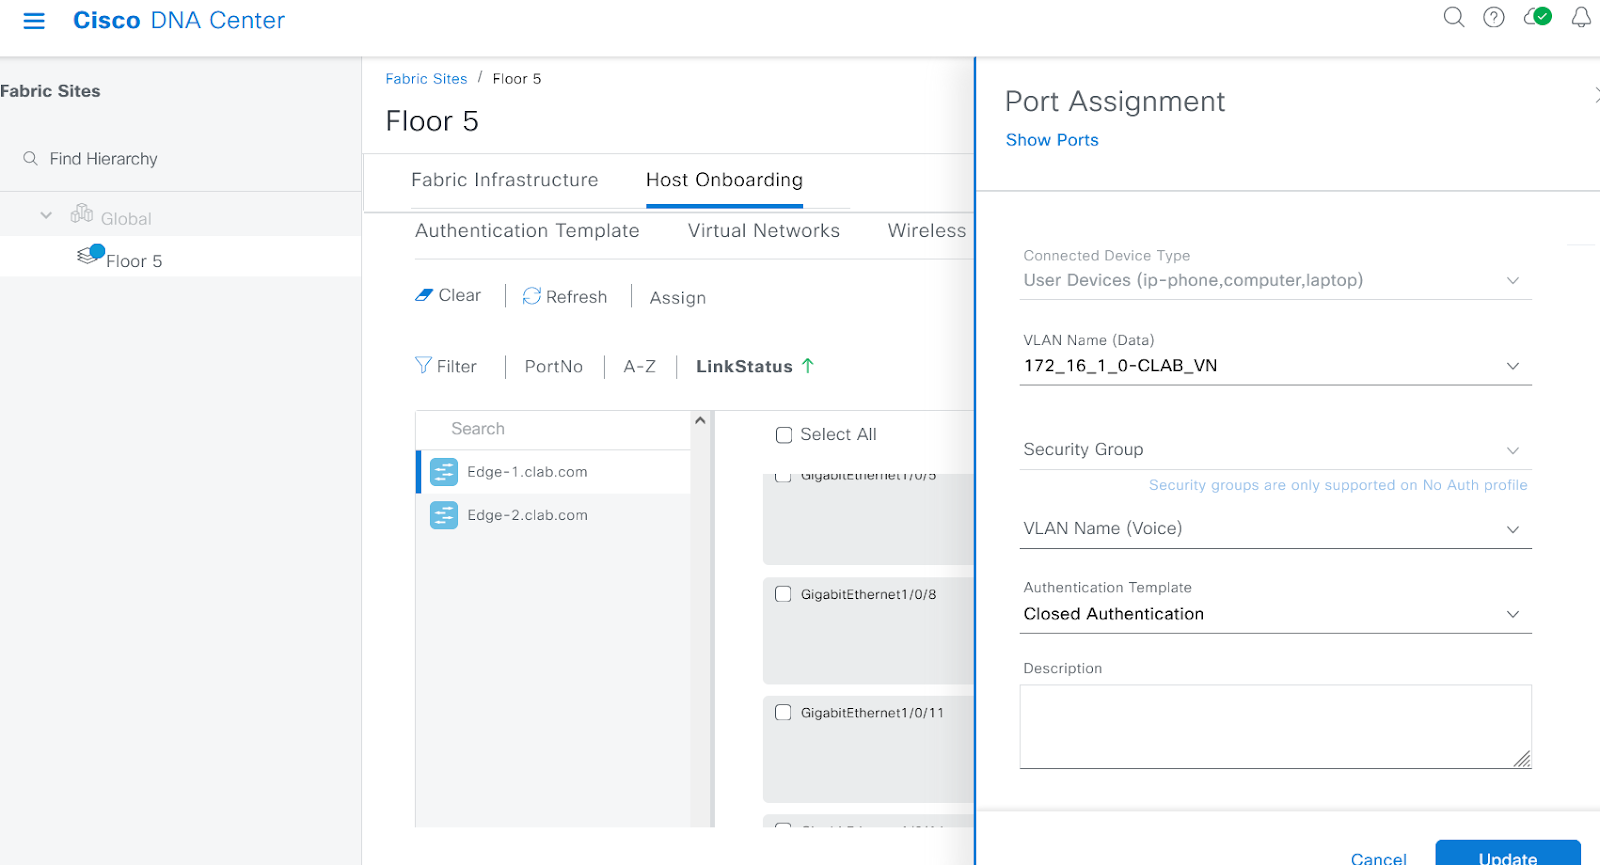Tick the Select All checkbox
Viewport: 1600px width, 865px height.
click(784, 435)
